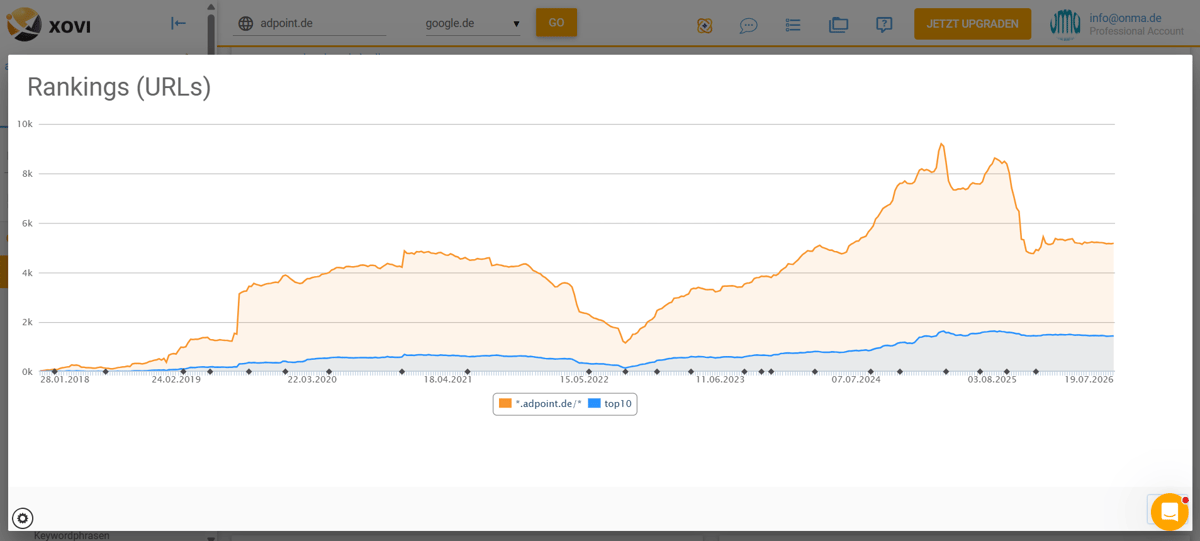Click the 22.03.2020 date label
The image size is (1200, 541).
312,380
